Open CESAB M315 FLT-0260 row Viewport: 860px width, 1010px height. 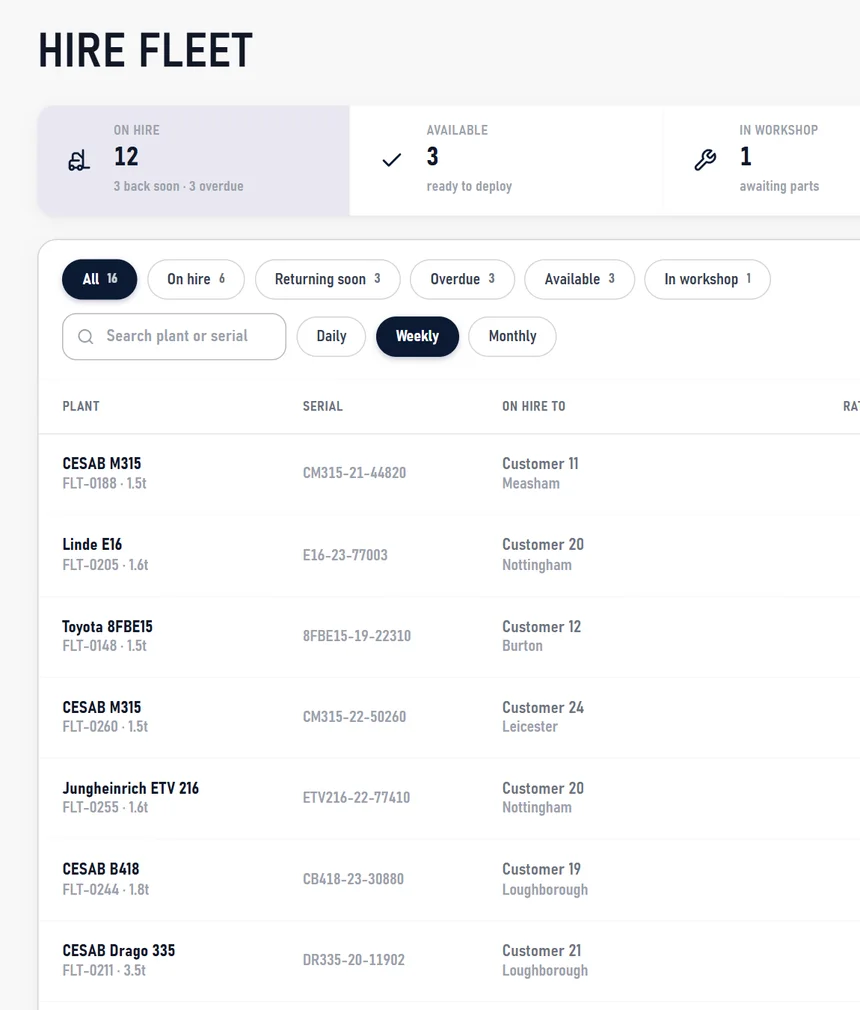pos(450,717)
